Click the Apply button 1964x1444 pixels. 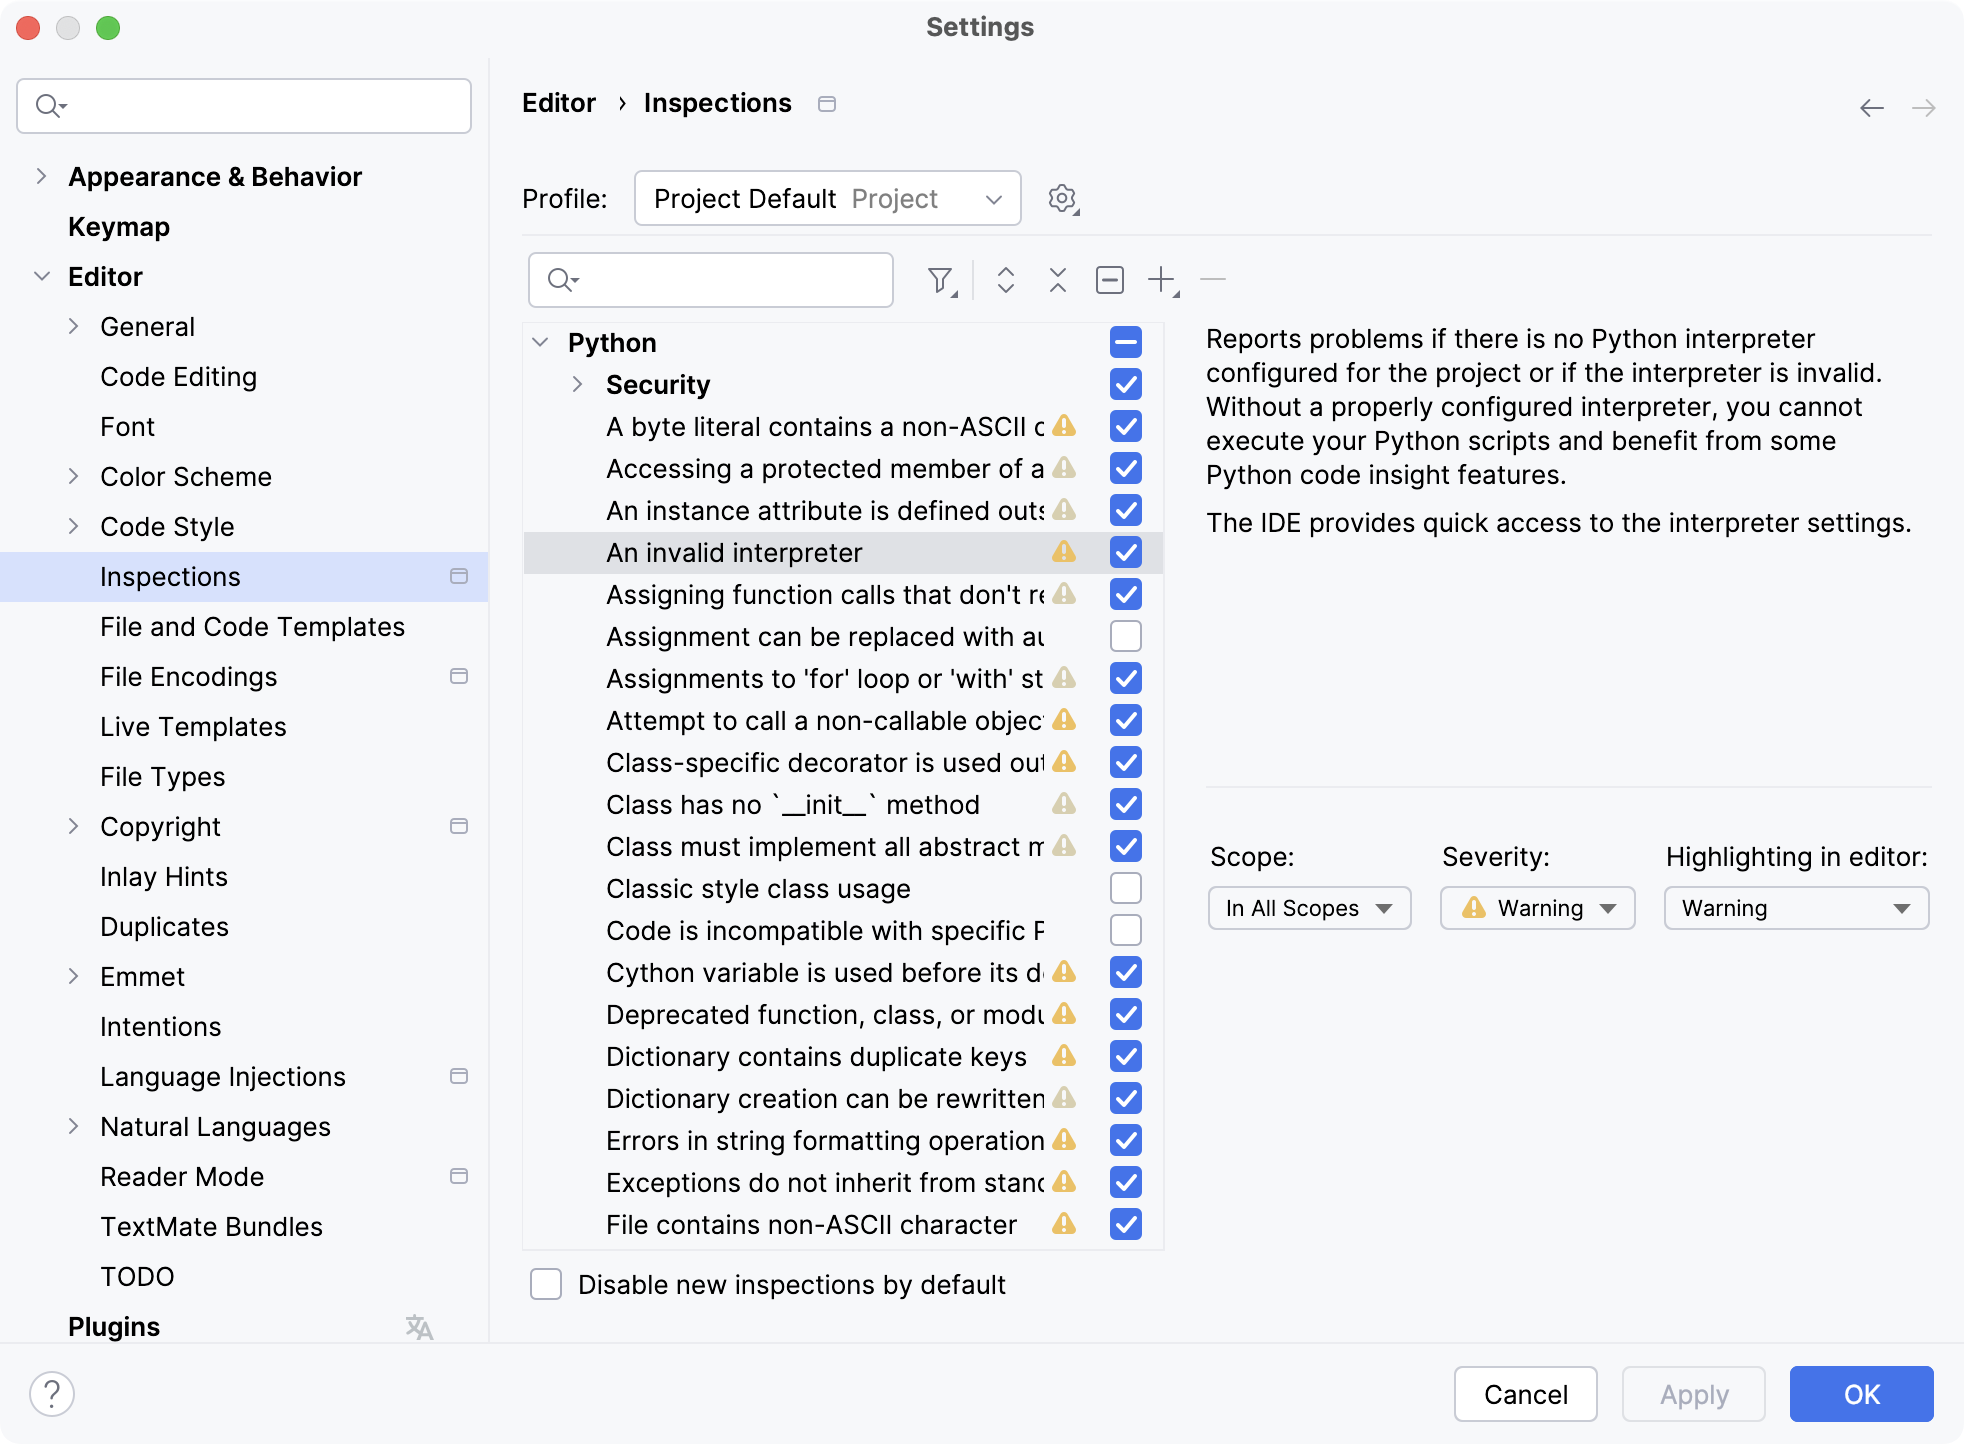1692,1394
